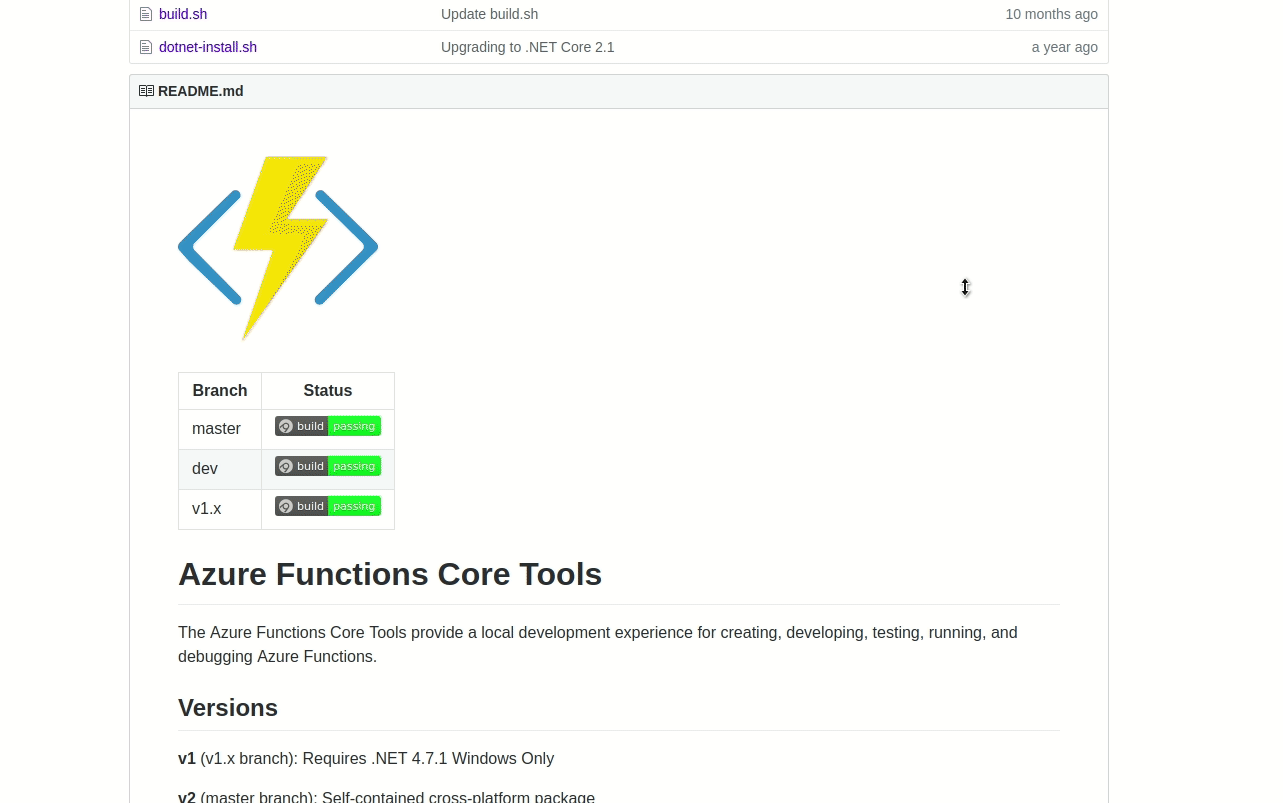Click the Branch column header
Viewport: 1283px width, 803px height.
pos(219,390)
